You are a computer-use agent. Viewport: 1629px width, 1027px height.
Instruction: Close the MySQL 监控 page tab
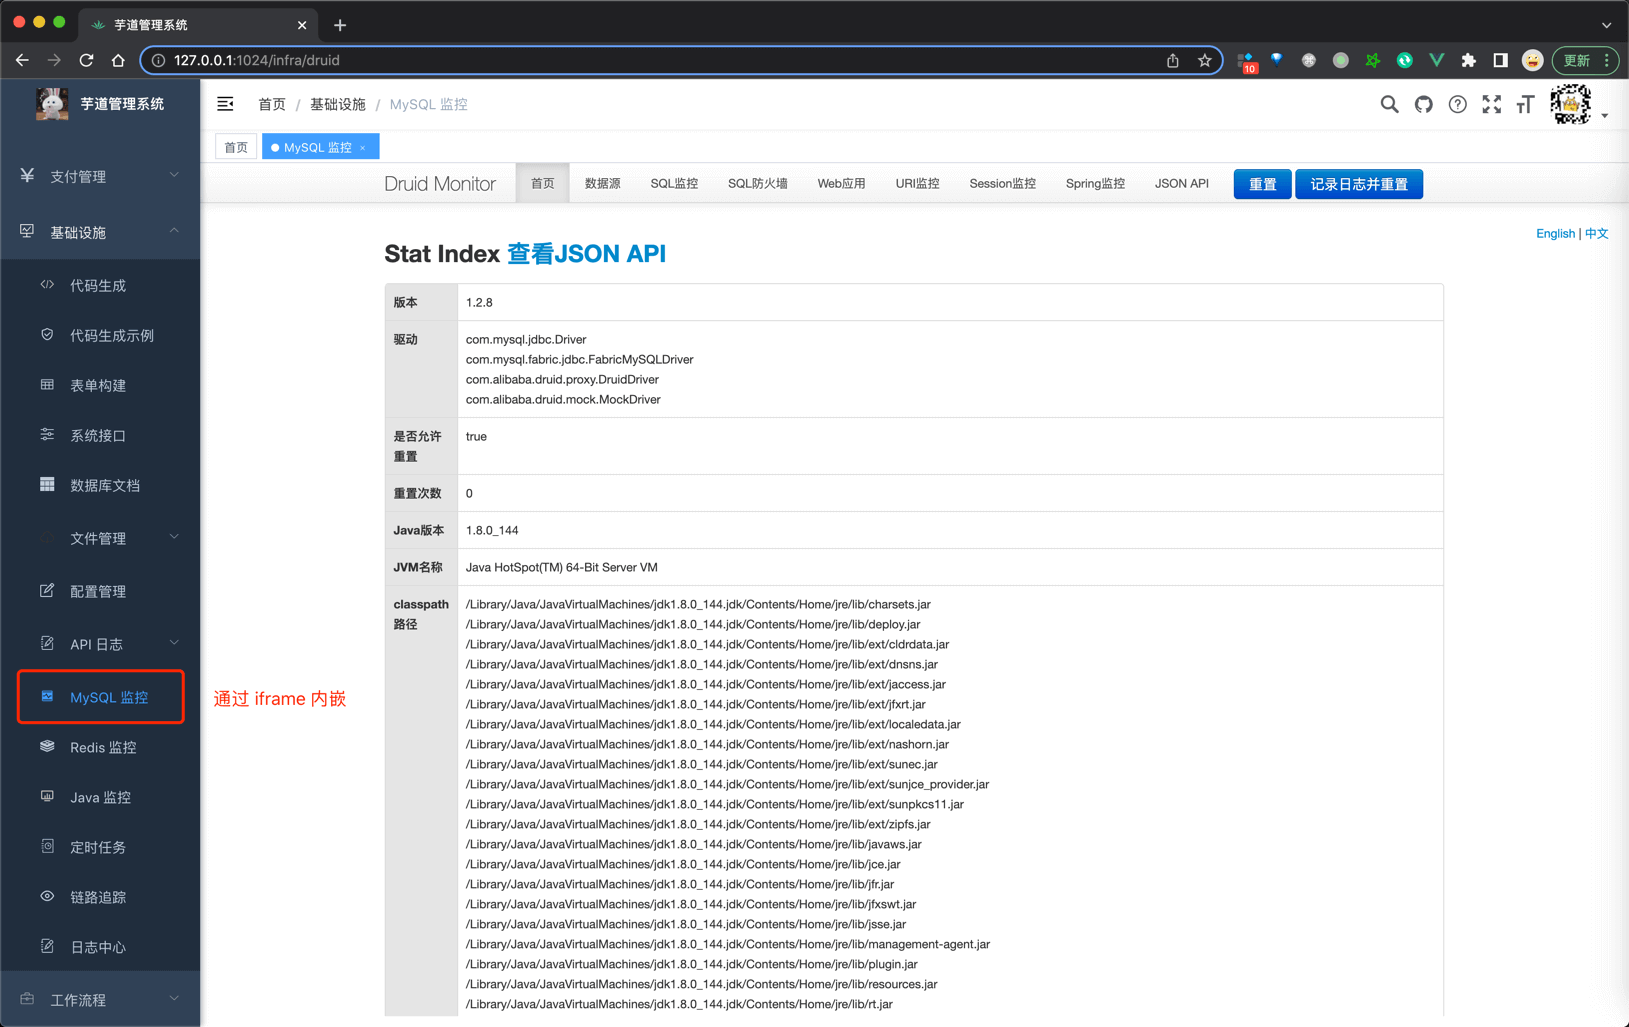(x=363, y=148)
